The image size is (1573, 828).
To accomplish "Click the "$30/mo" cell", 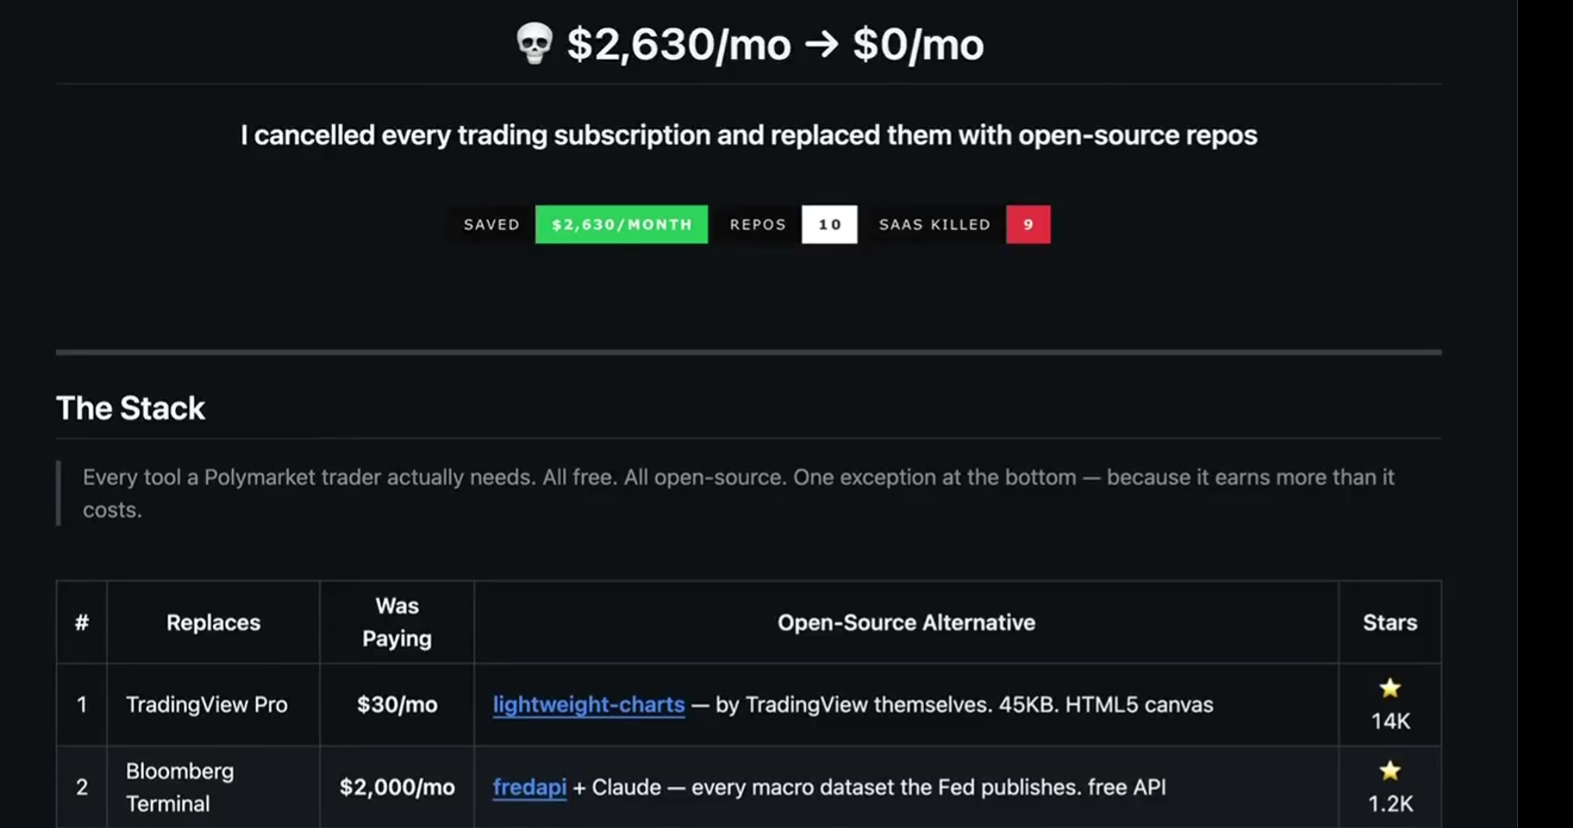I will [x=397, y=705].
